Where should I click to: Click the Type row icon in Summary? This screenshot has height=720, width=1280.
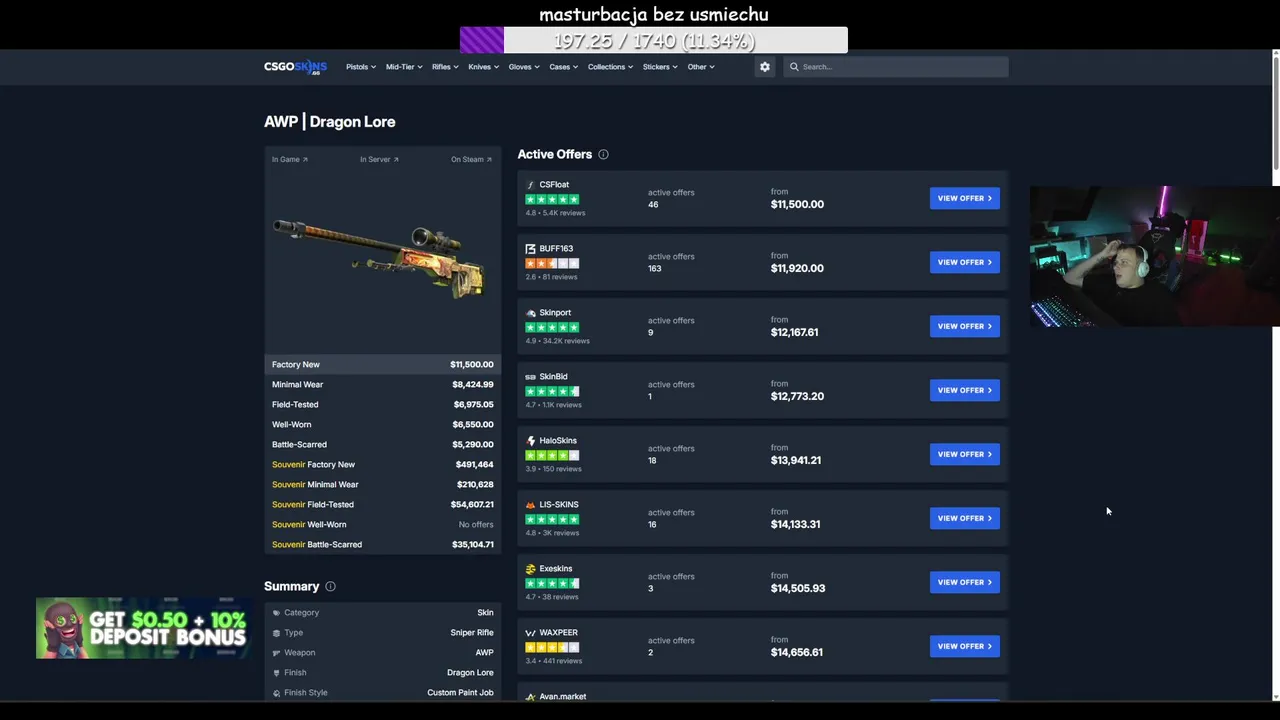point(277,632)
